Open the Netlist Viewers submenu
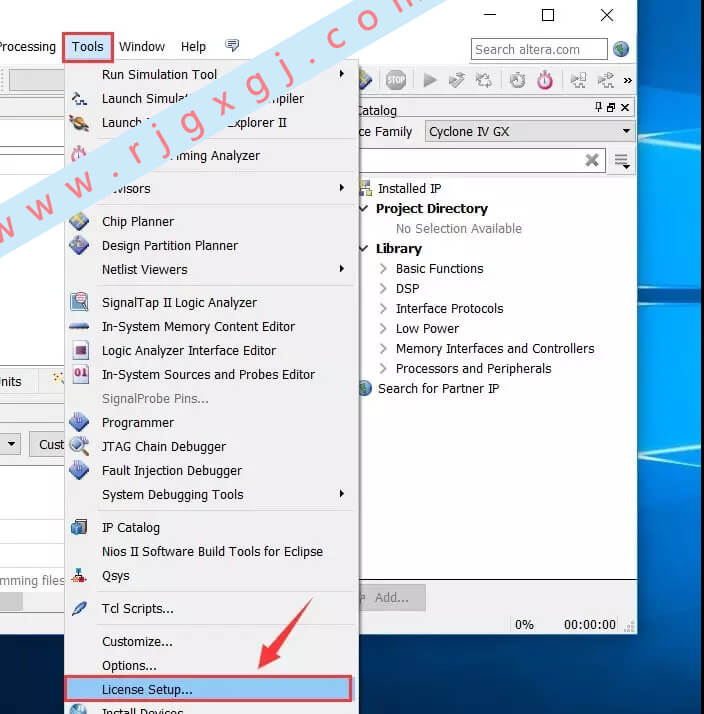The height and width of the screenshot is (714, 704). [x=212, y=270]
